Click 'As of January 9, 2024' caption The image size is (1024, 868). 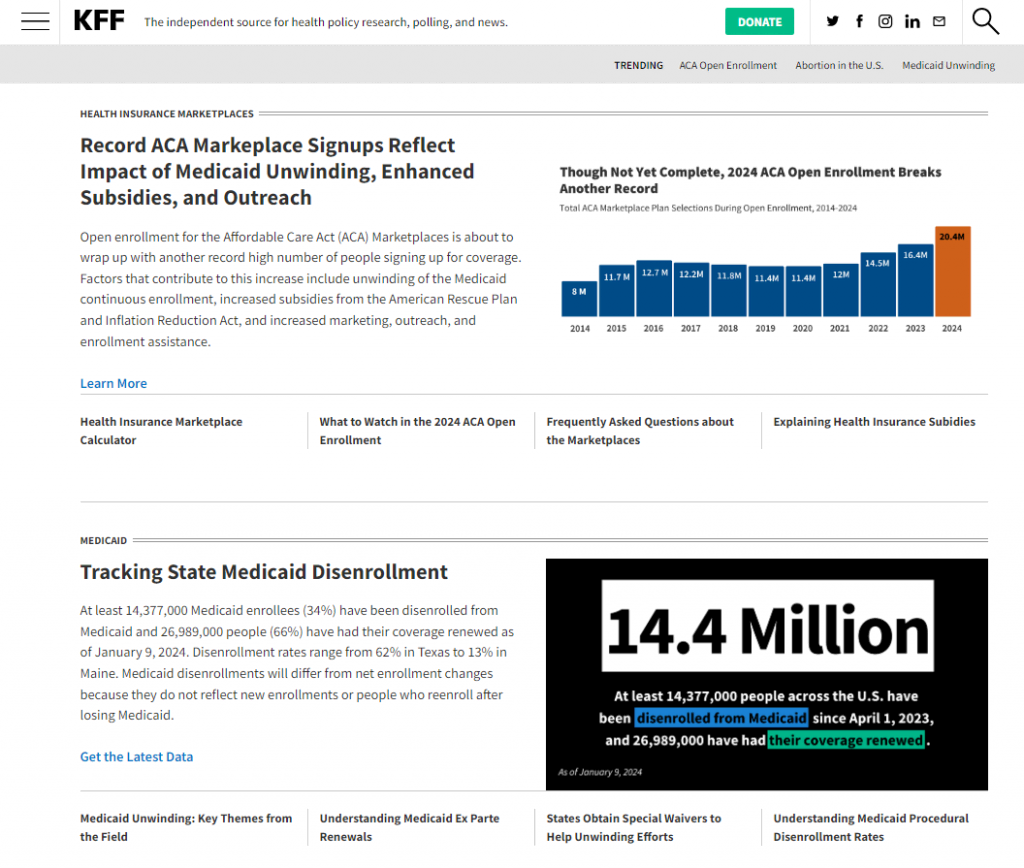[600, 772]
